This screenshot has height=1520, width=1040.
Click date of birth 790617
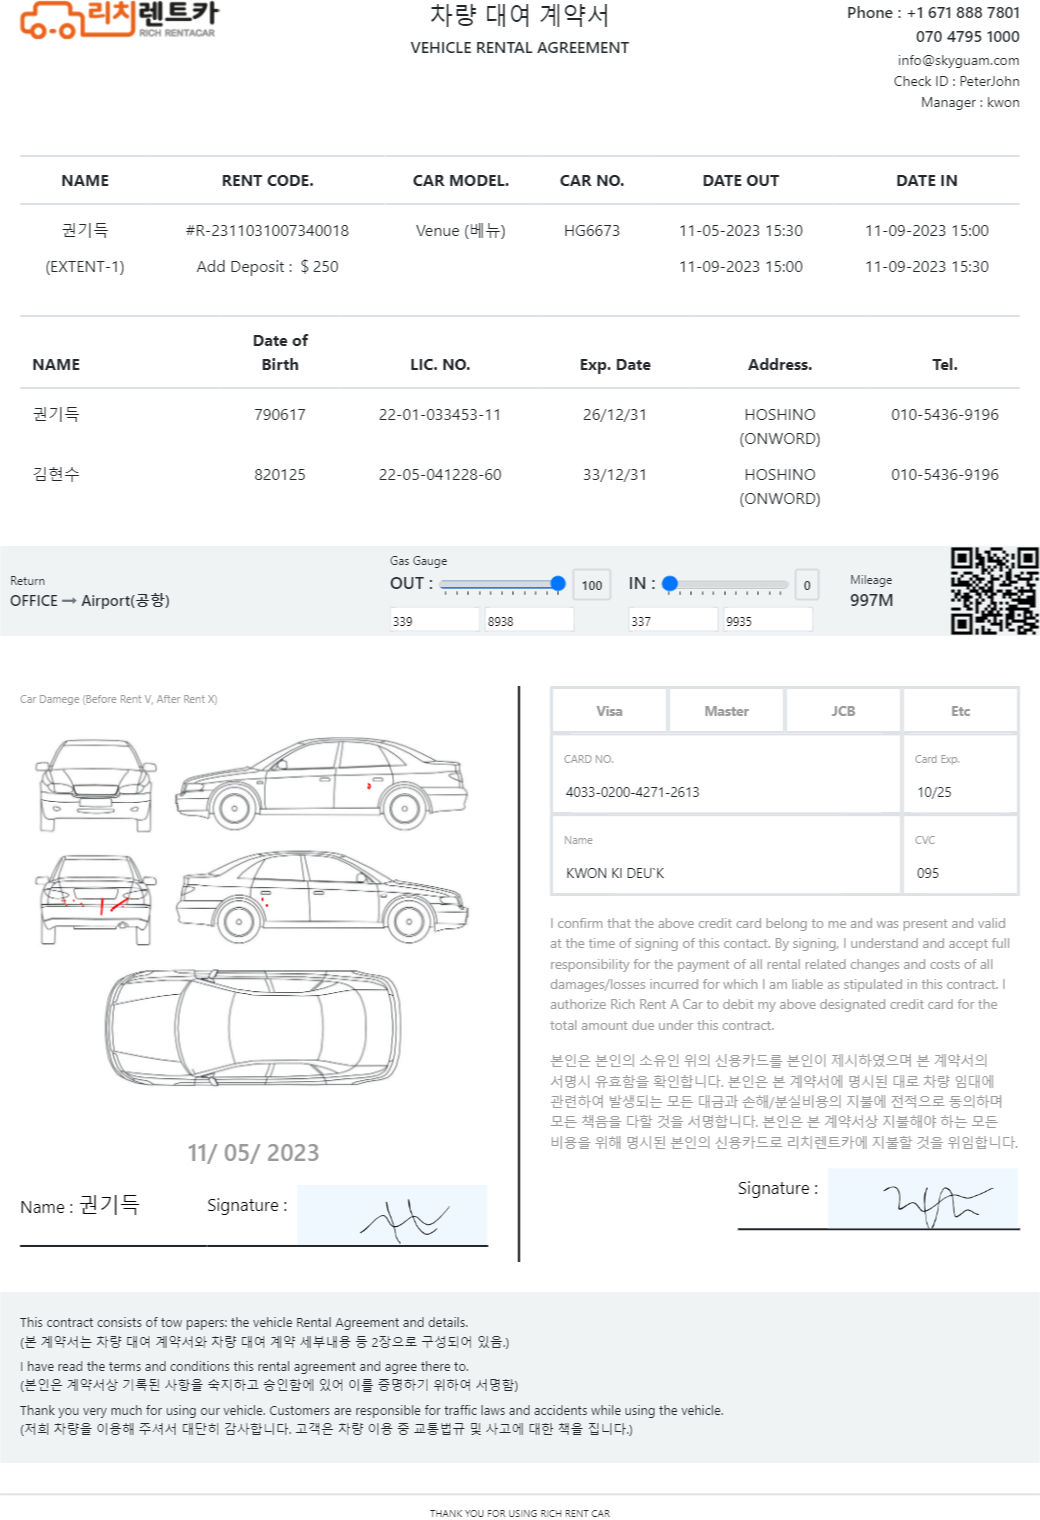tap(280, 415)
